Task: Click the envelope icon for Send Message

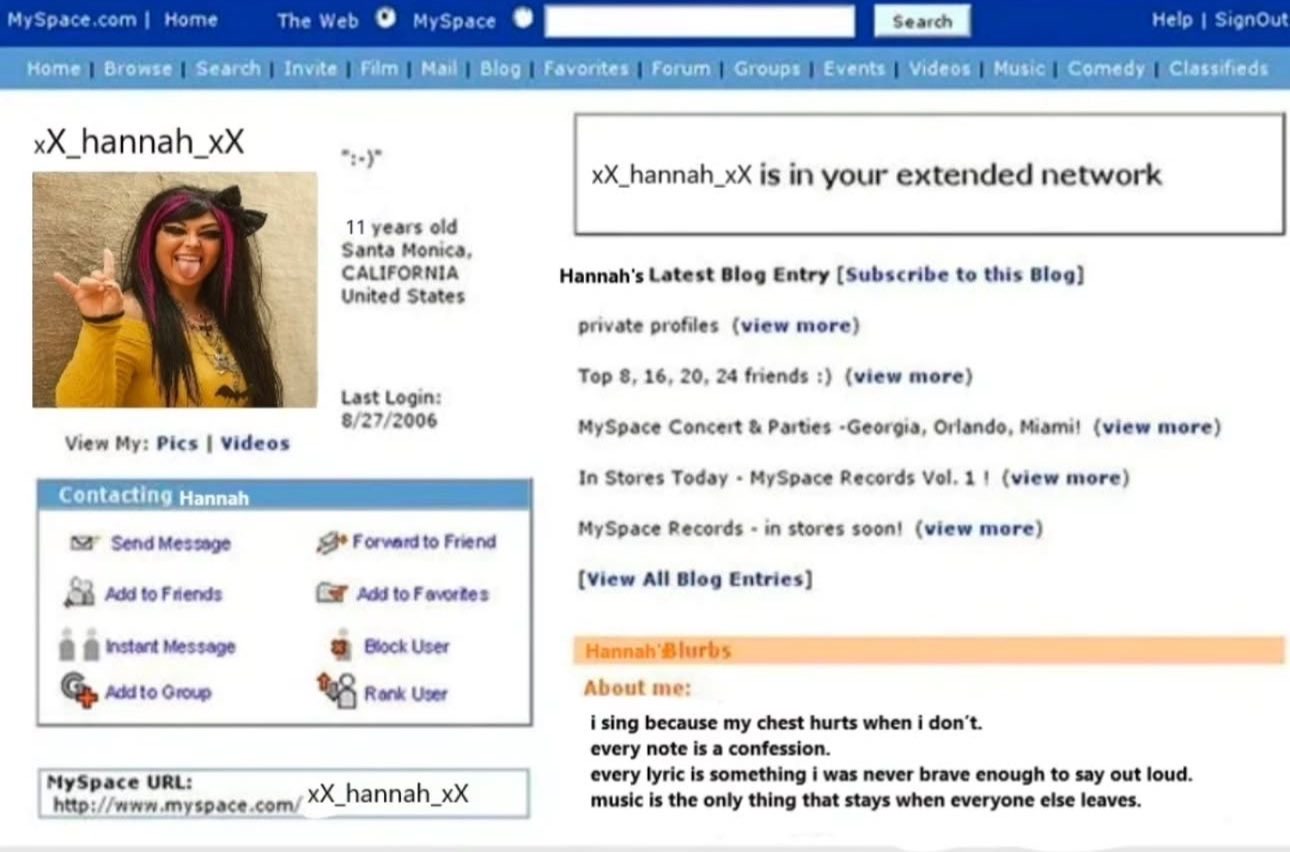Action: coord(82,543)
